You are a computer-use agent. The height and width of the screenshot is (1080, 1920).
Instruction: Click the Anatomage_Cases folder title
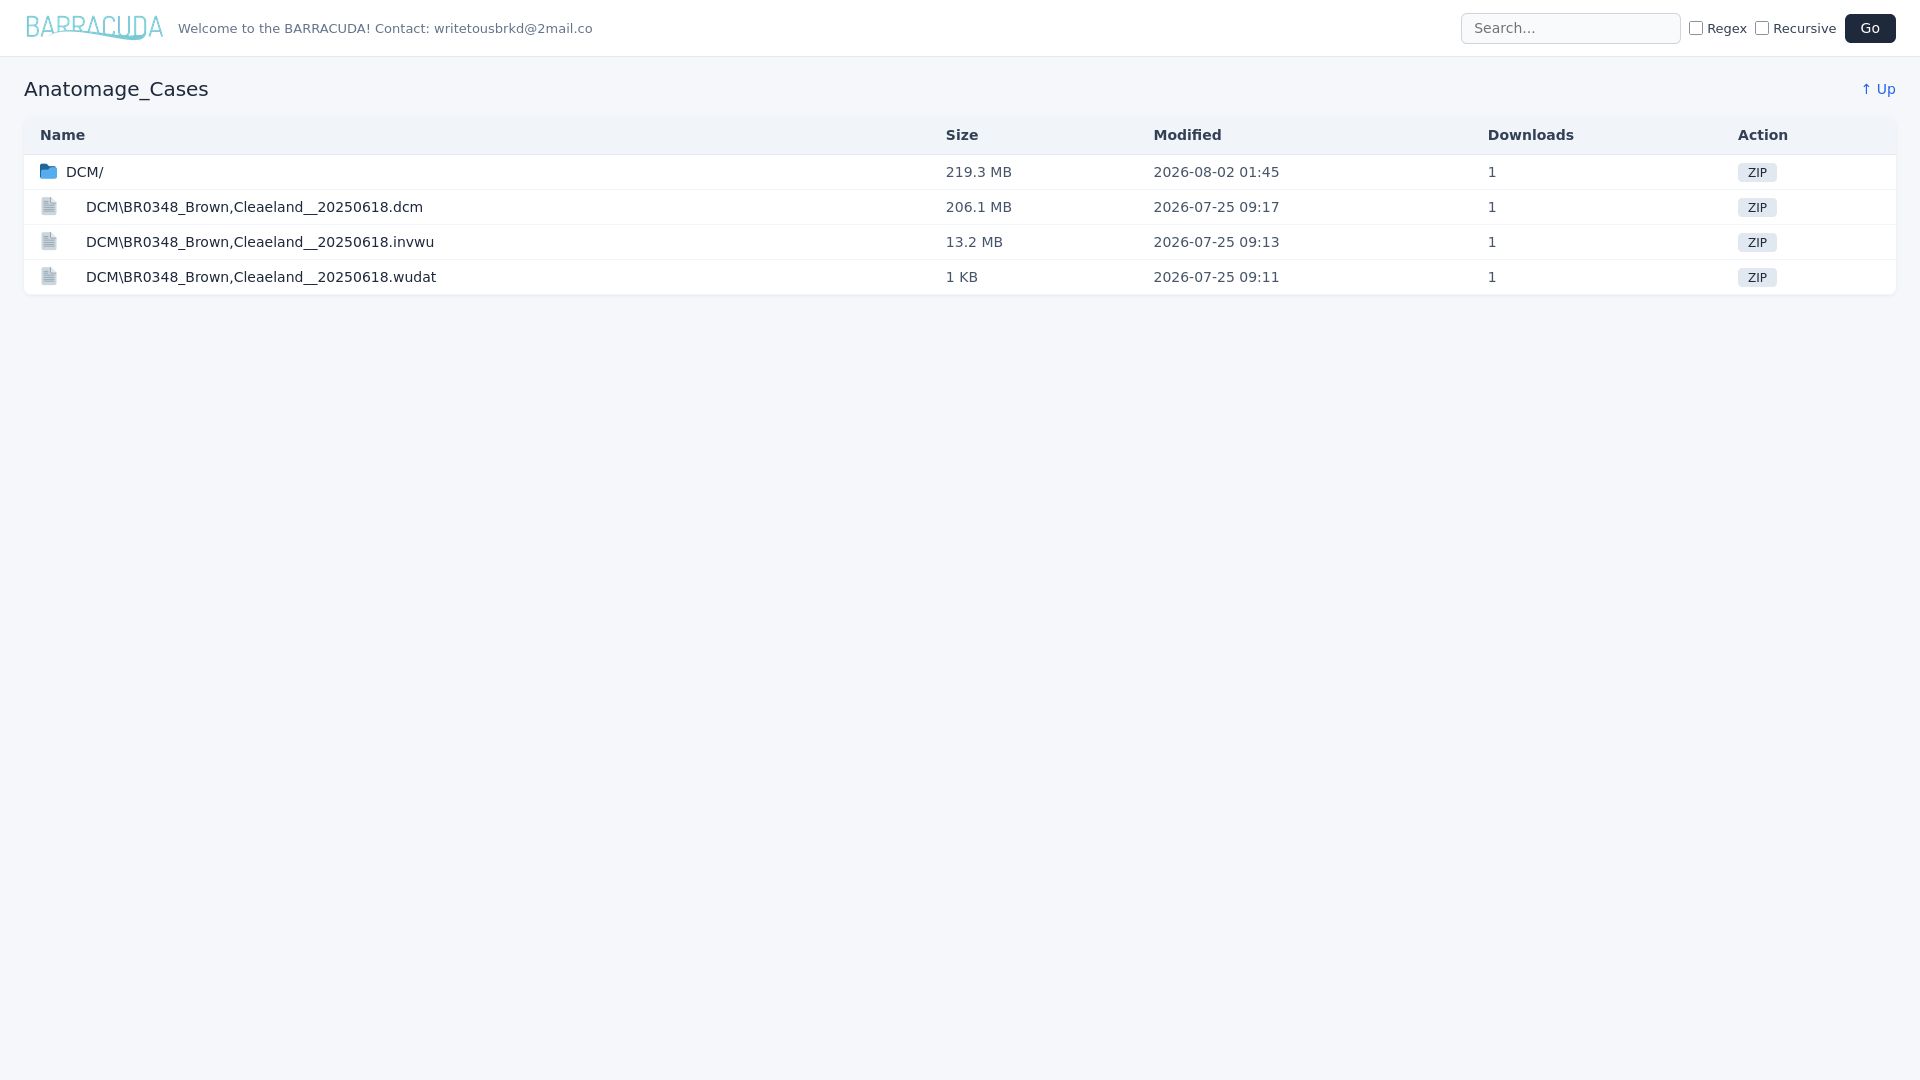click(x=116, y=89)
